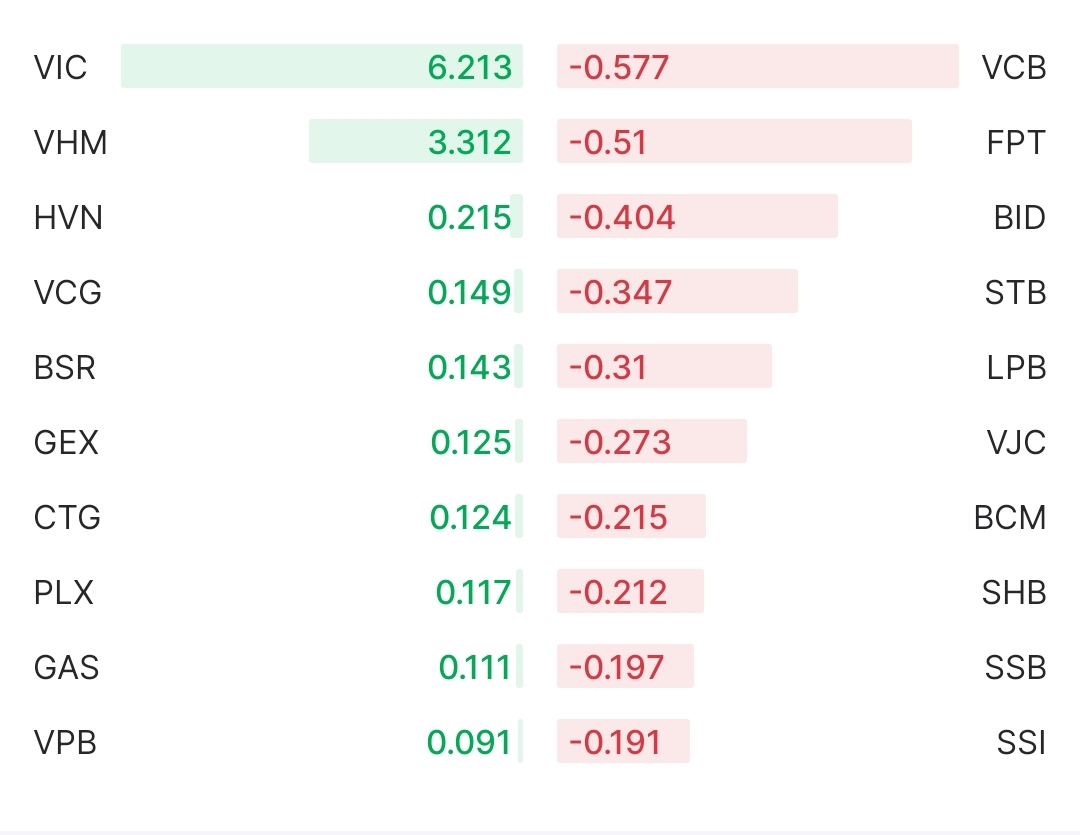Viewport: 1080px width, 835px height.
Task: Open the FPT ticker
Action: [x=1015, y=143]
